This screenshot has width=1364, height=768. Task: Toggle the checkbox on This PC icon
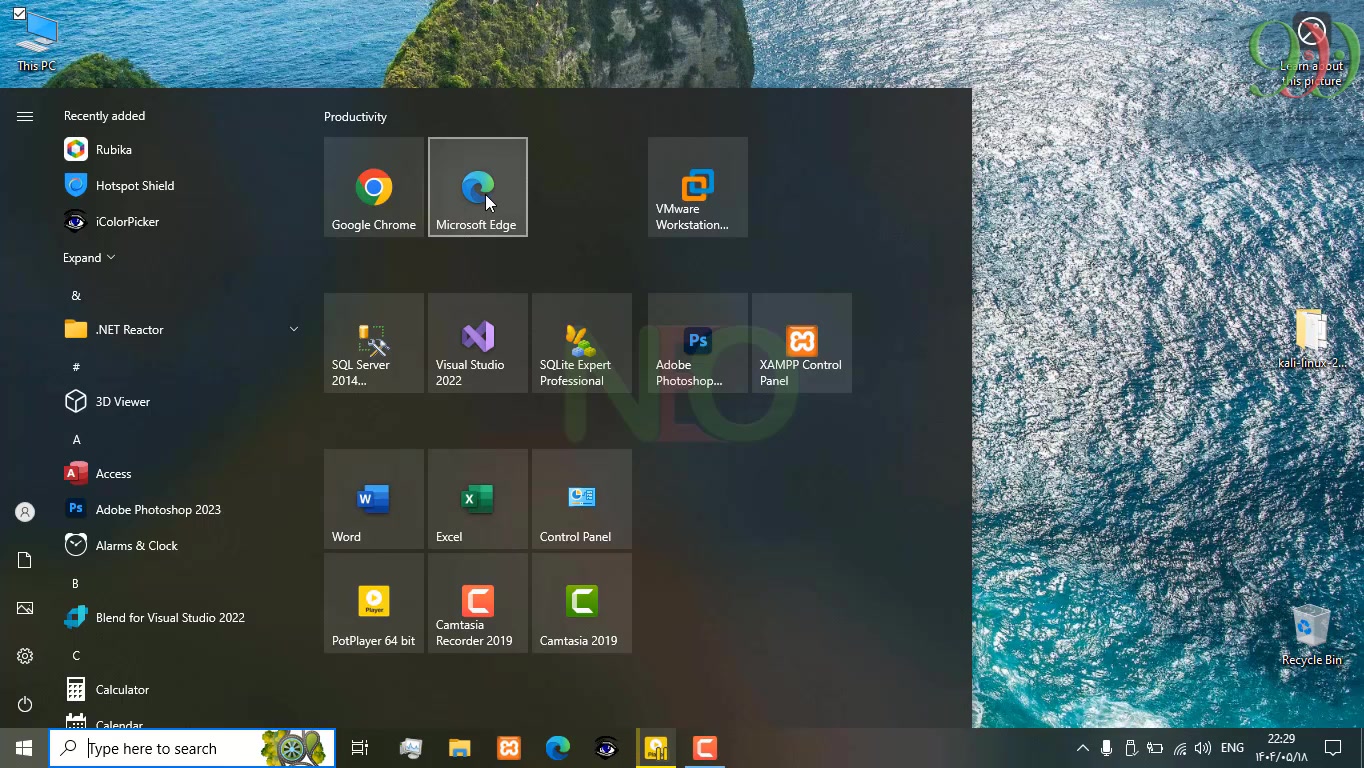tap(19, 14)
